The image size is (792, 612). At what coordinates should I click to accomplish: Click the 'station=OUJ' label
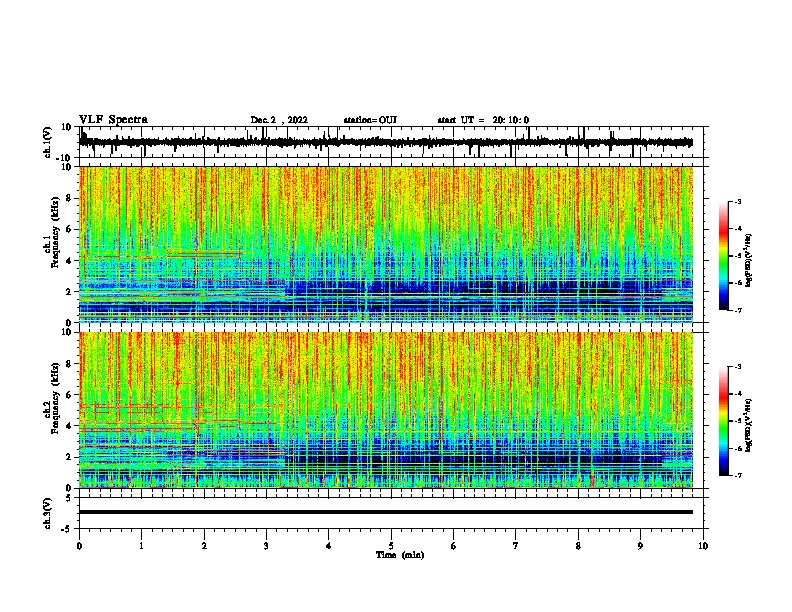click(x=370, y=120)
